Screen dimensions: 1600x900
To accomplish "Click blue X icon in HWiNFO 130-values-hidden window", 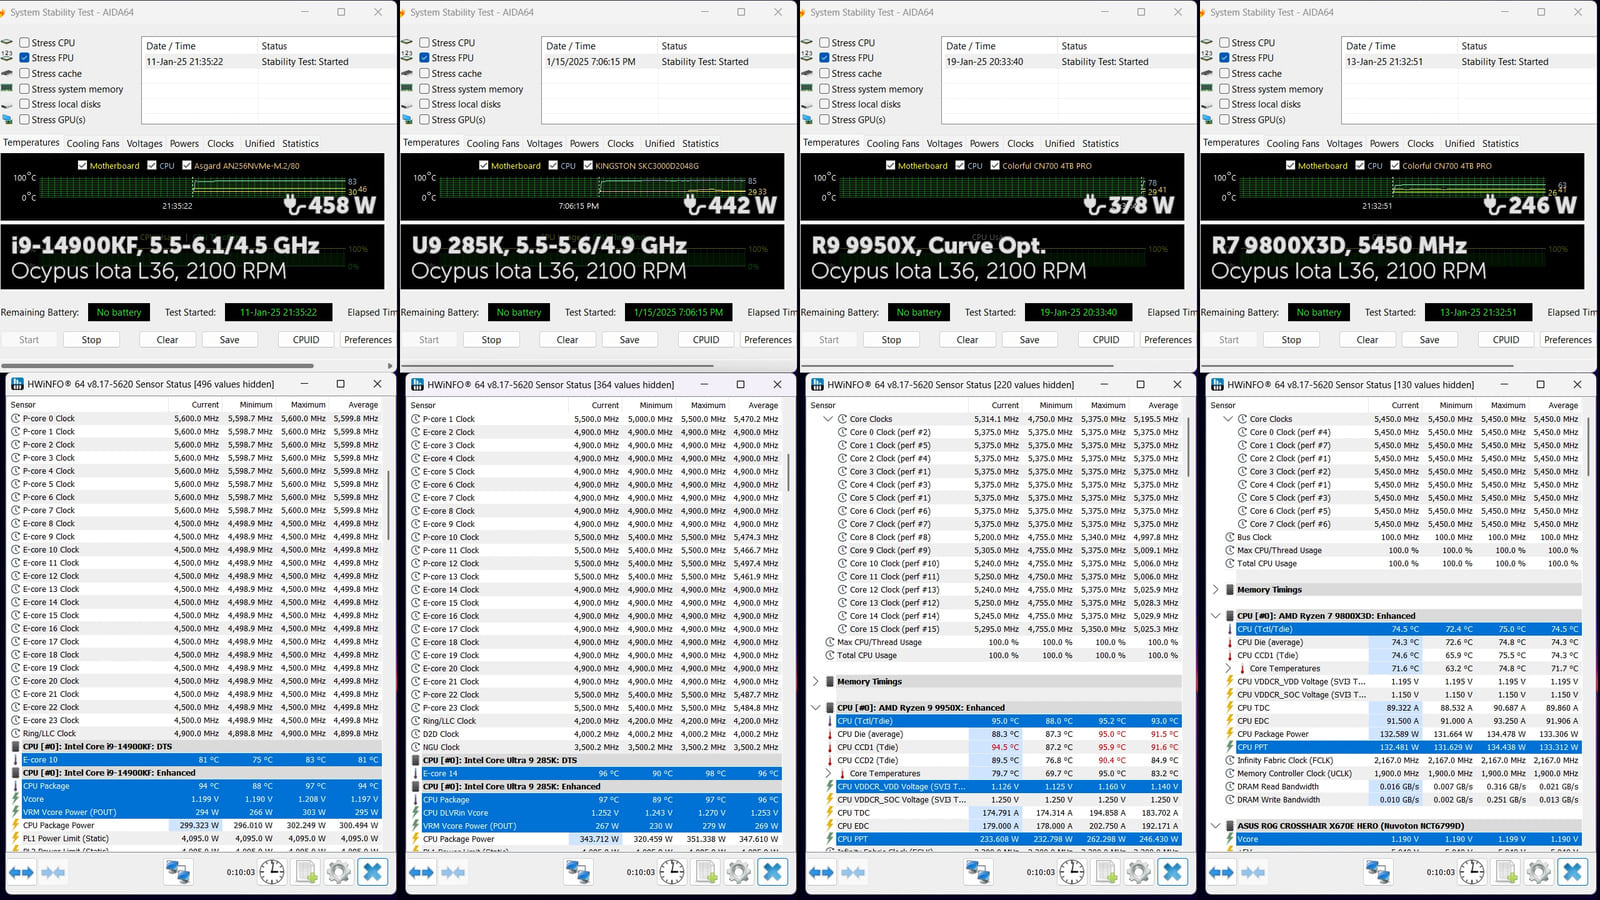I will (1573, 872).
